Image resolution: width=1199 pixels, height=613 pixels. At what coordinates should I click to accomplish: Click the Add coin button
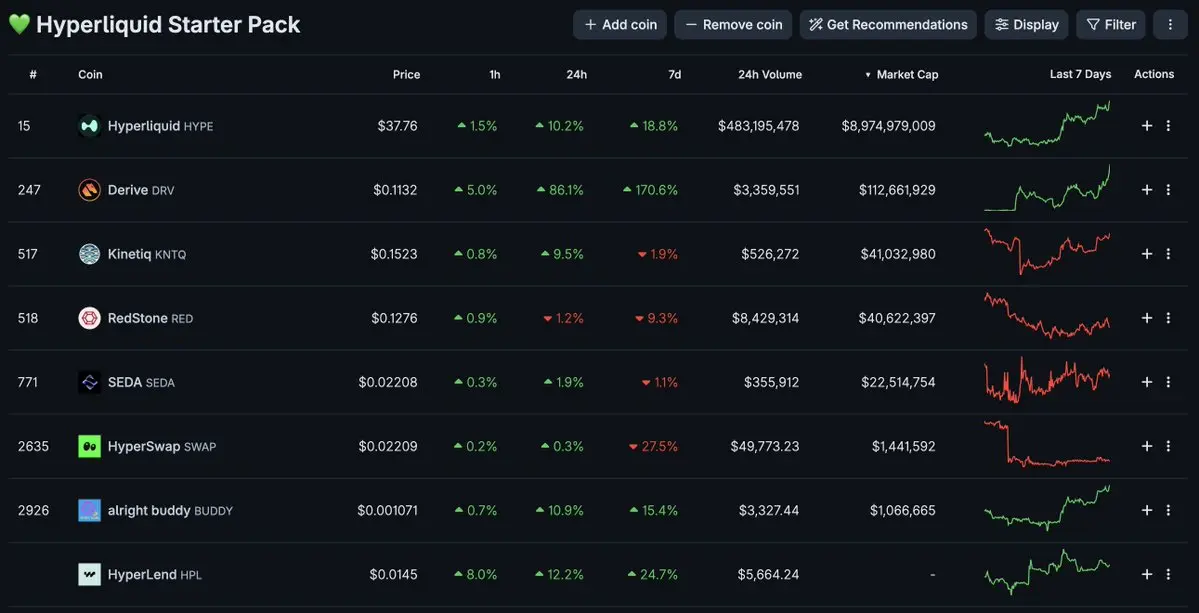(x=620, y=24)
